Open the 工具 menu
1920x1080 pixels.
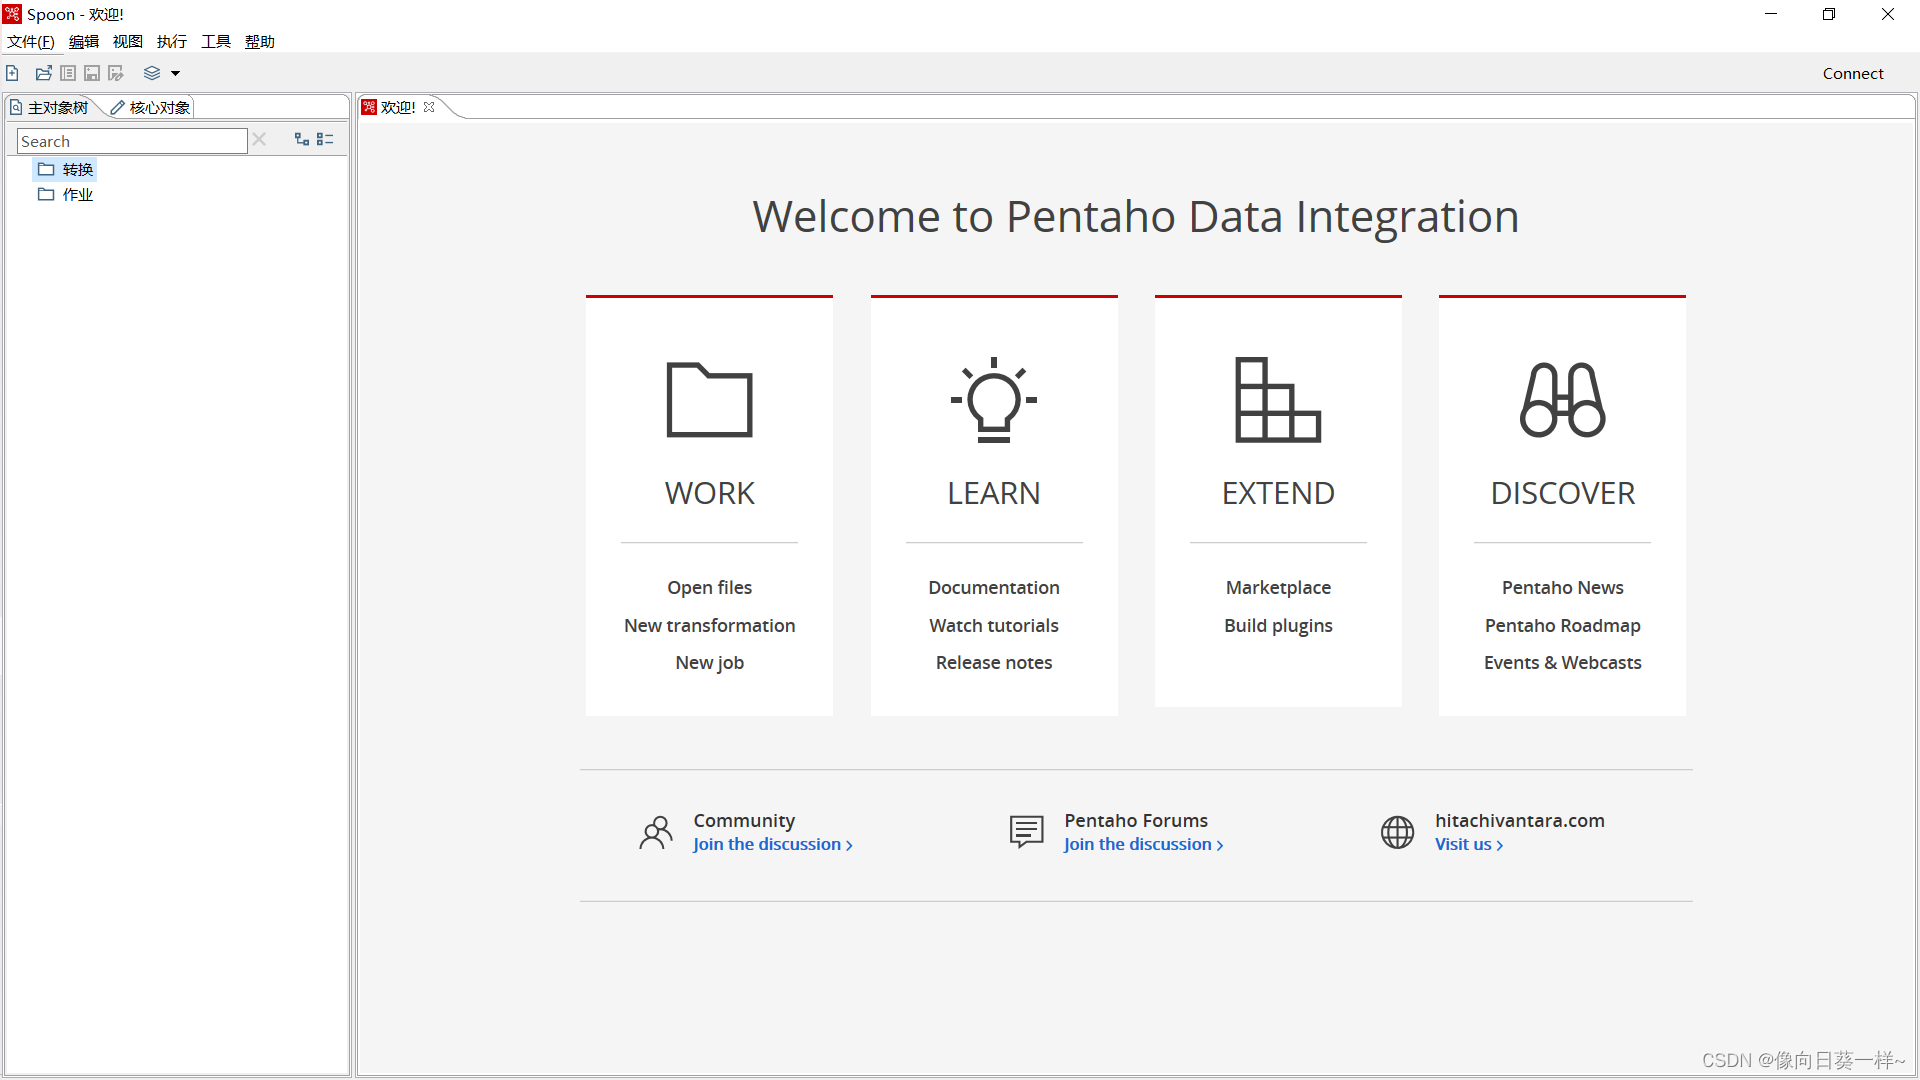pyautogui.click(x=216, y=41)
